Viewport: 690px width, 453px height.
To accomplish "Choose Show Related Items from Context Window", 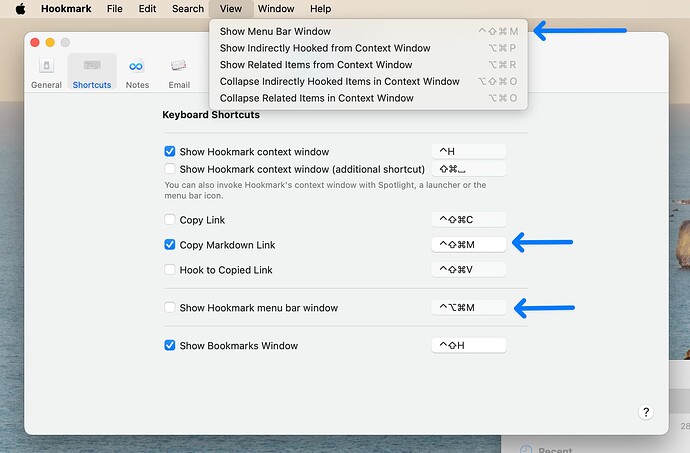I will 368,65.
